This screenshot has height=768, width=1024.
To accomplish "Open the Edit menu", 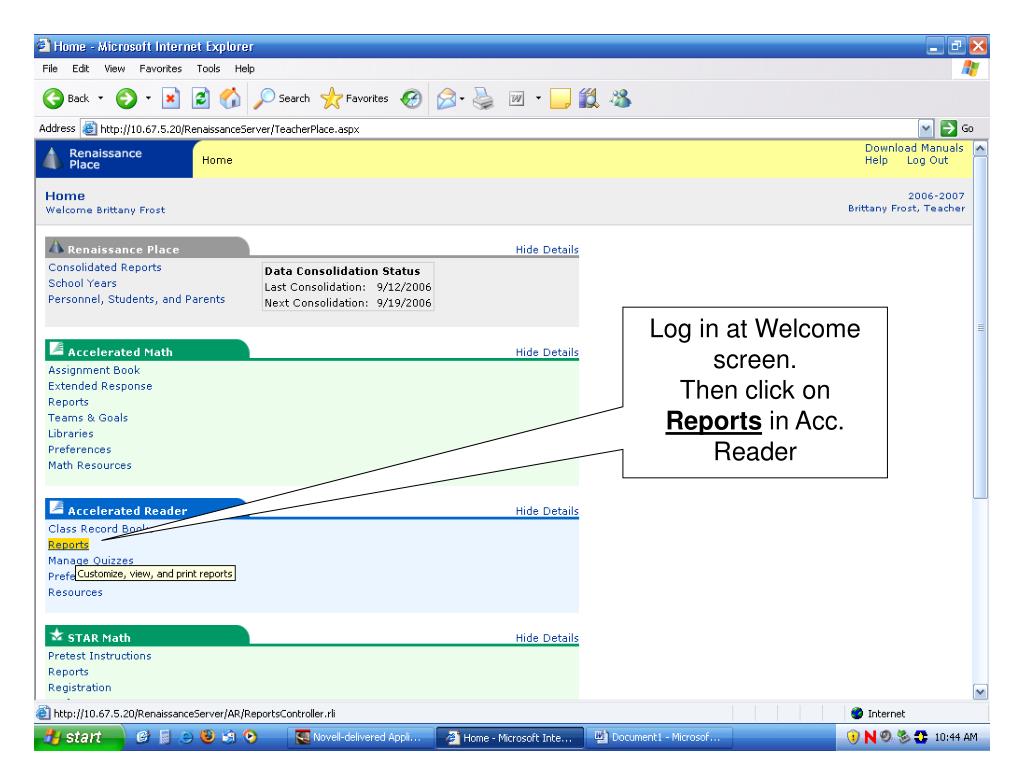I will click(x=80, y=69).
